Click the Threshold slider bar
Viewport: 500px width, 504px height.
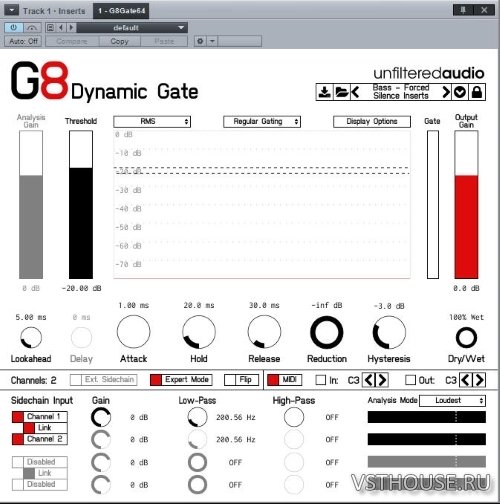tap(81, 204)
